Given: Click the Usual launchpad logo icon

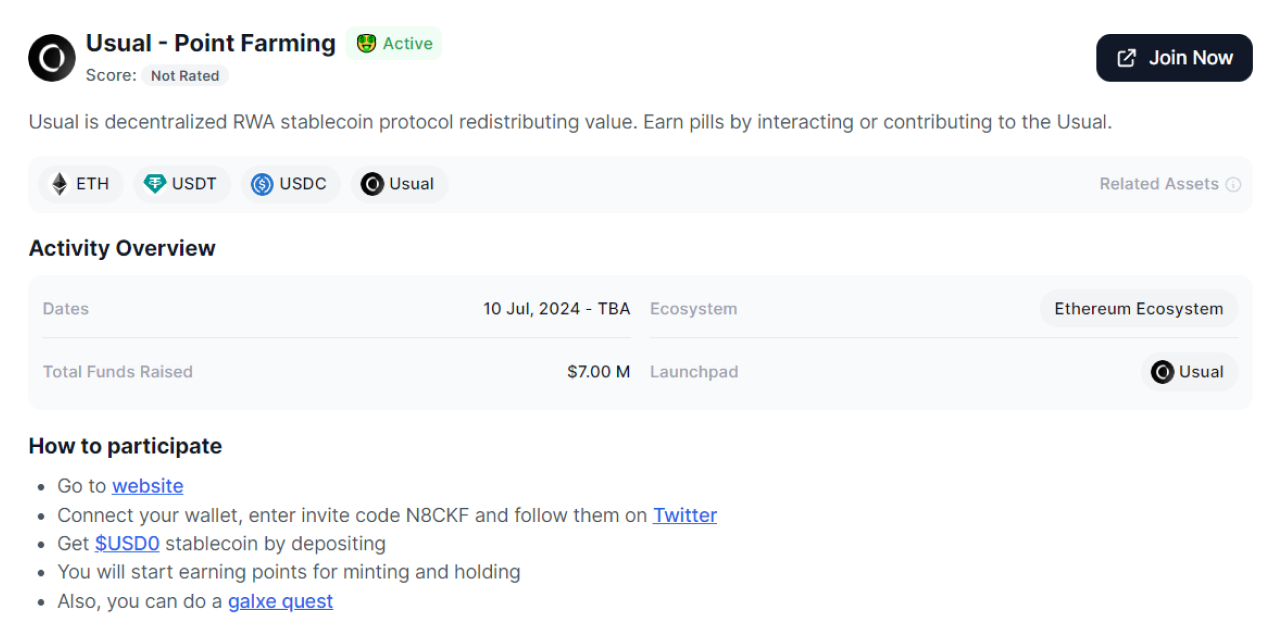Looking at the screenshot, I should 1162,372.
